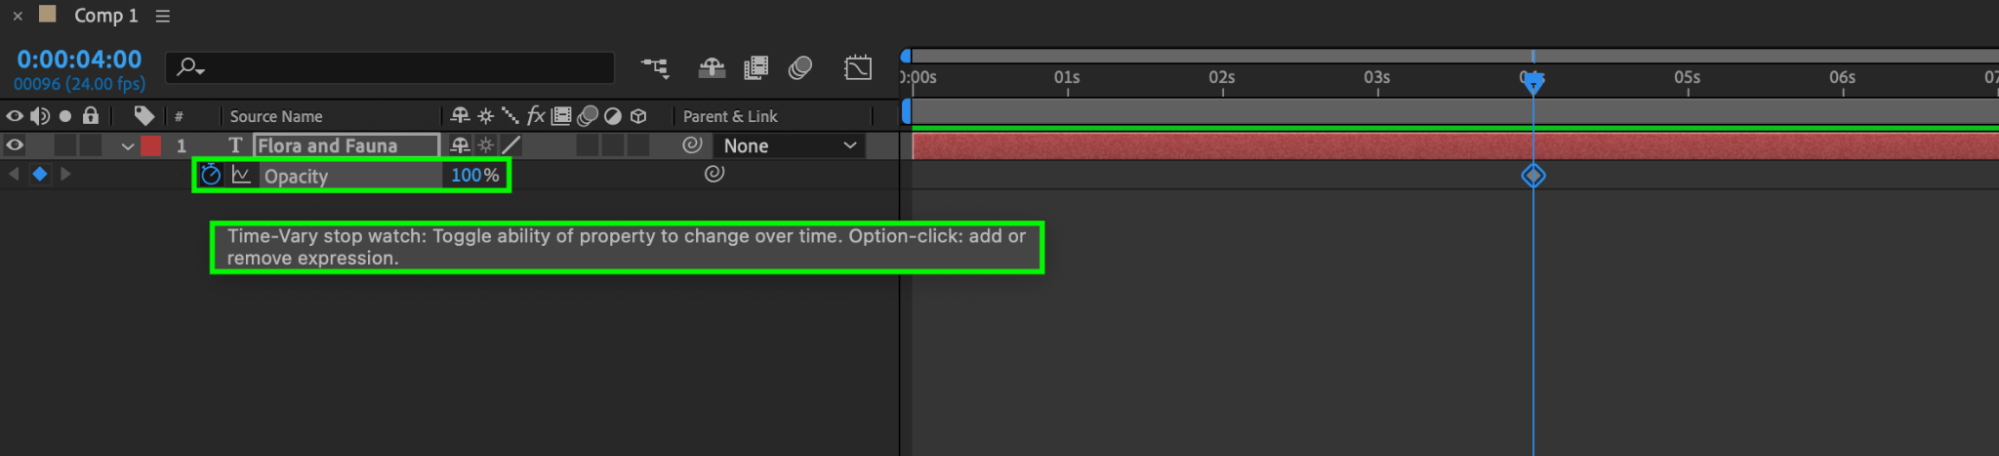Select the Opacity keyframe on the timeline

click(x=1533, y=176)
